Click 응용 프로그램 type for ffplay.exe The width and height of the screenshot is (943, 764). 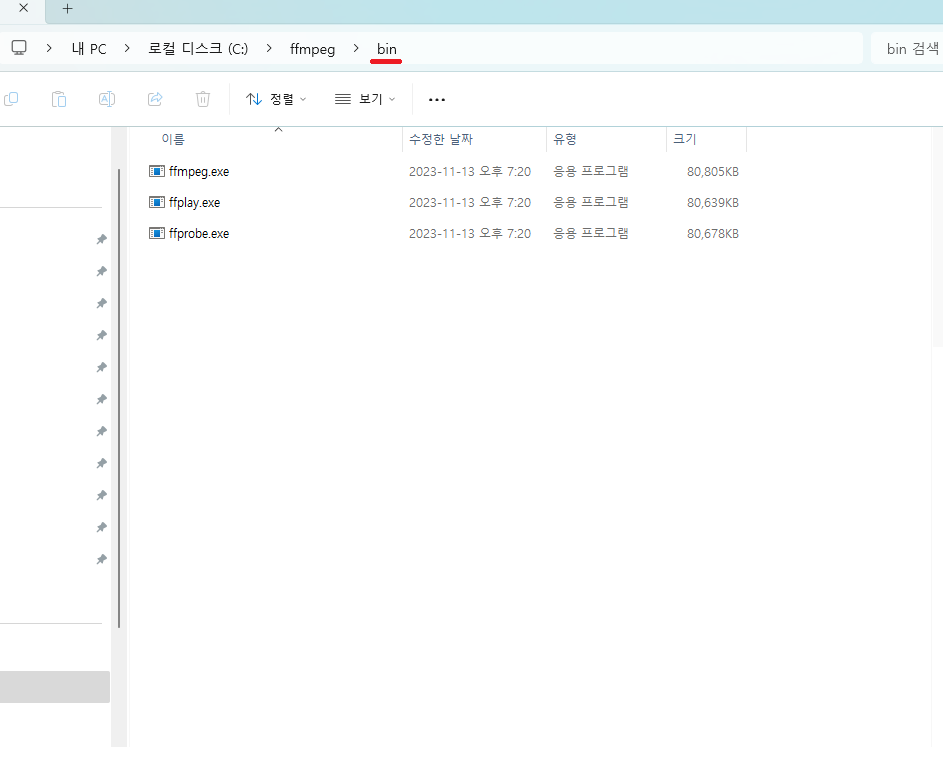[x=591, y=202]
